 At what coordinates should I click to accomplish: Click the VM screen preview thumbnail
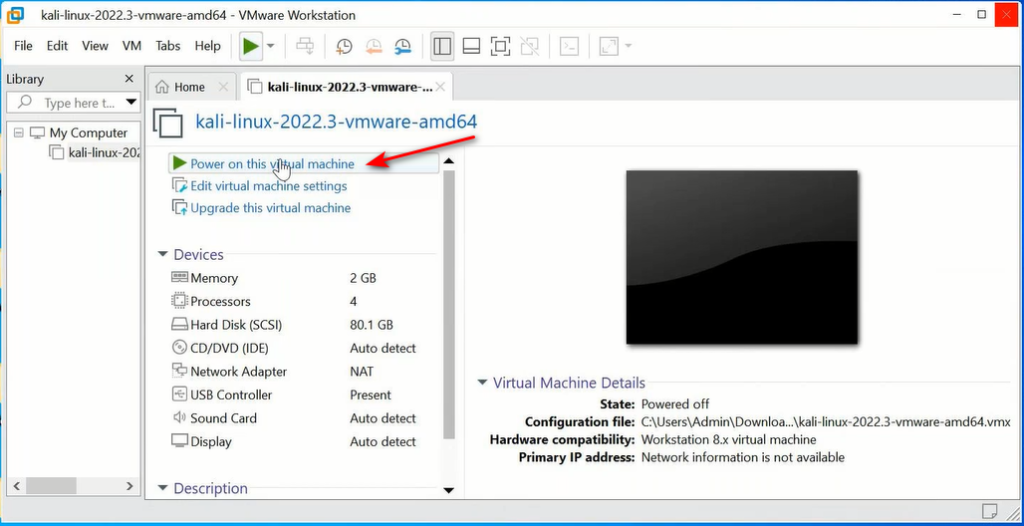pyautogui.click(x=742, y=257)
